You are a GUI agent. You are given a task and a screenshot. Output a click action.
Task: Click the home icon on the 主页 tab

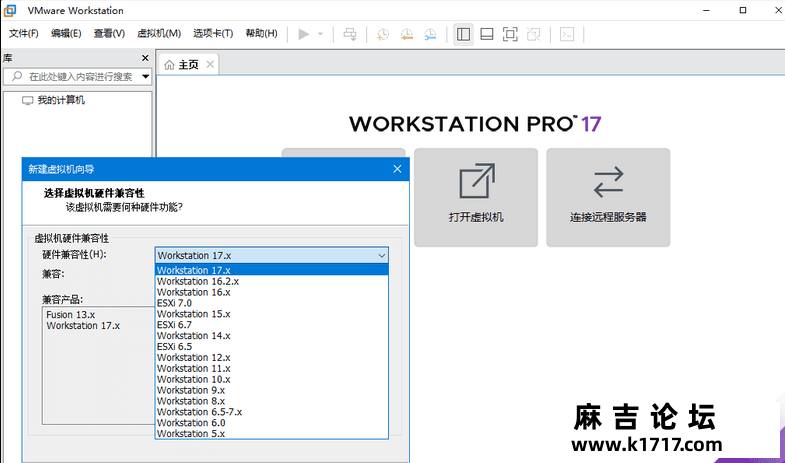click(x=169, y=65)
